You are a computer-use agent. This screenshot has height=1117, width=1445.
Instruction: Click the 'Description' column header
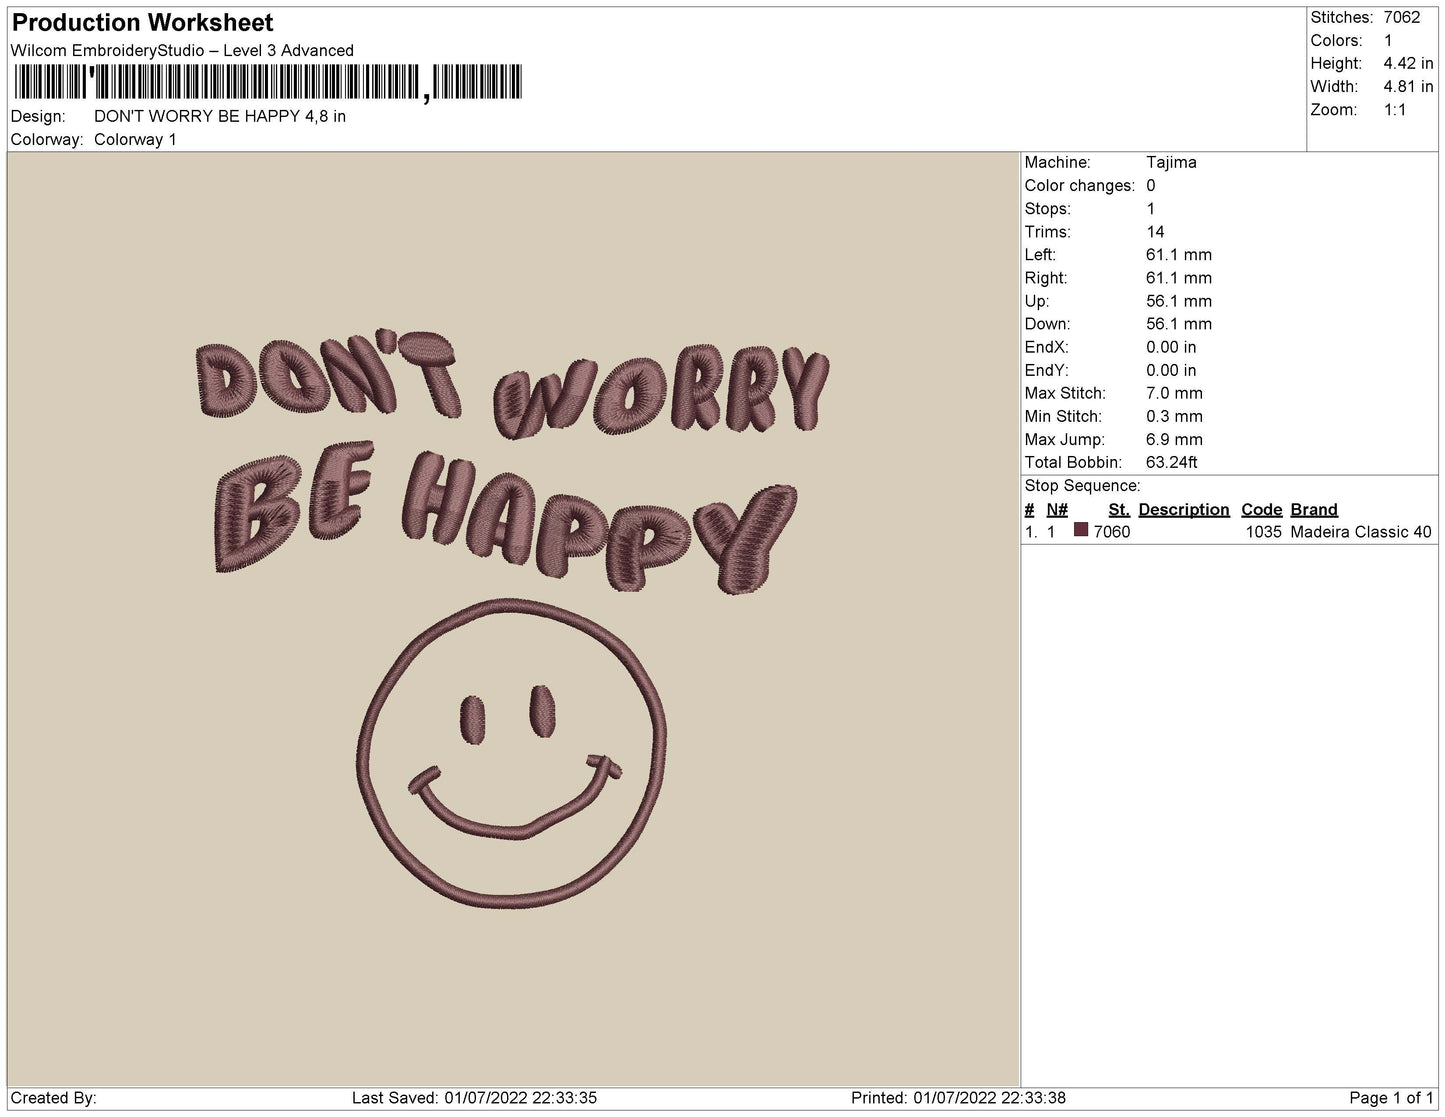(x=1184, y=509)
